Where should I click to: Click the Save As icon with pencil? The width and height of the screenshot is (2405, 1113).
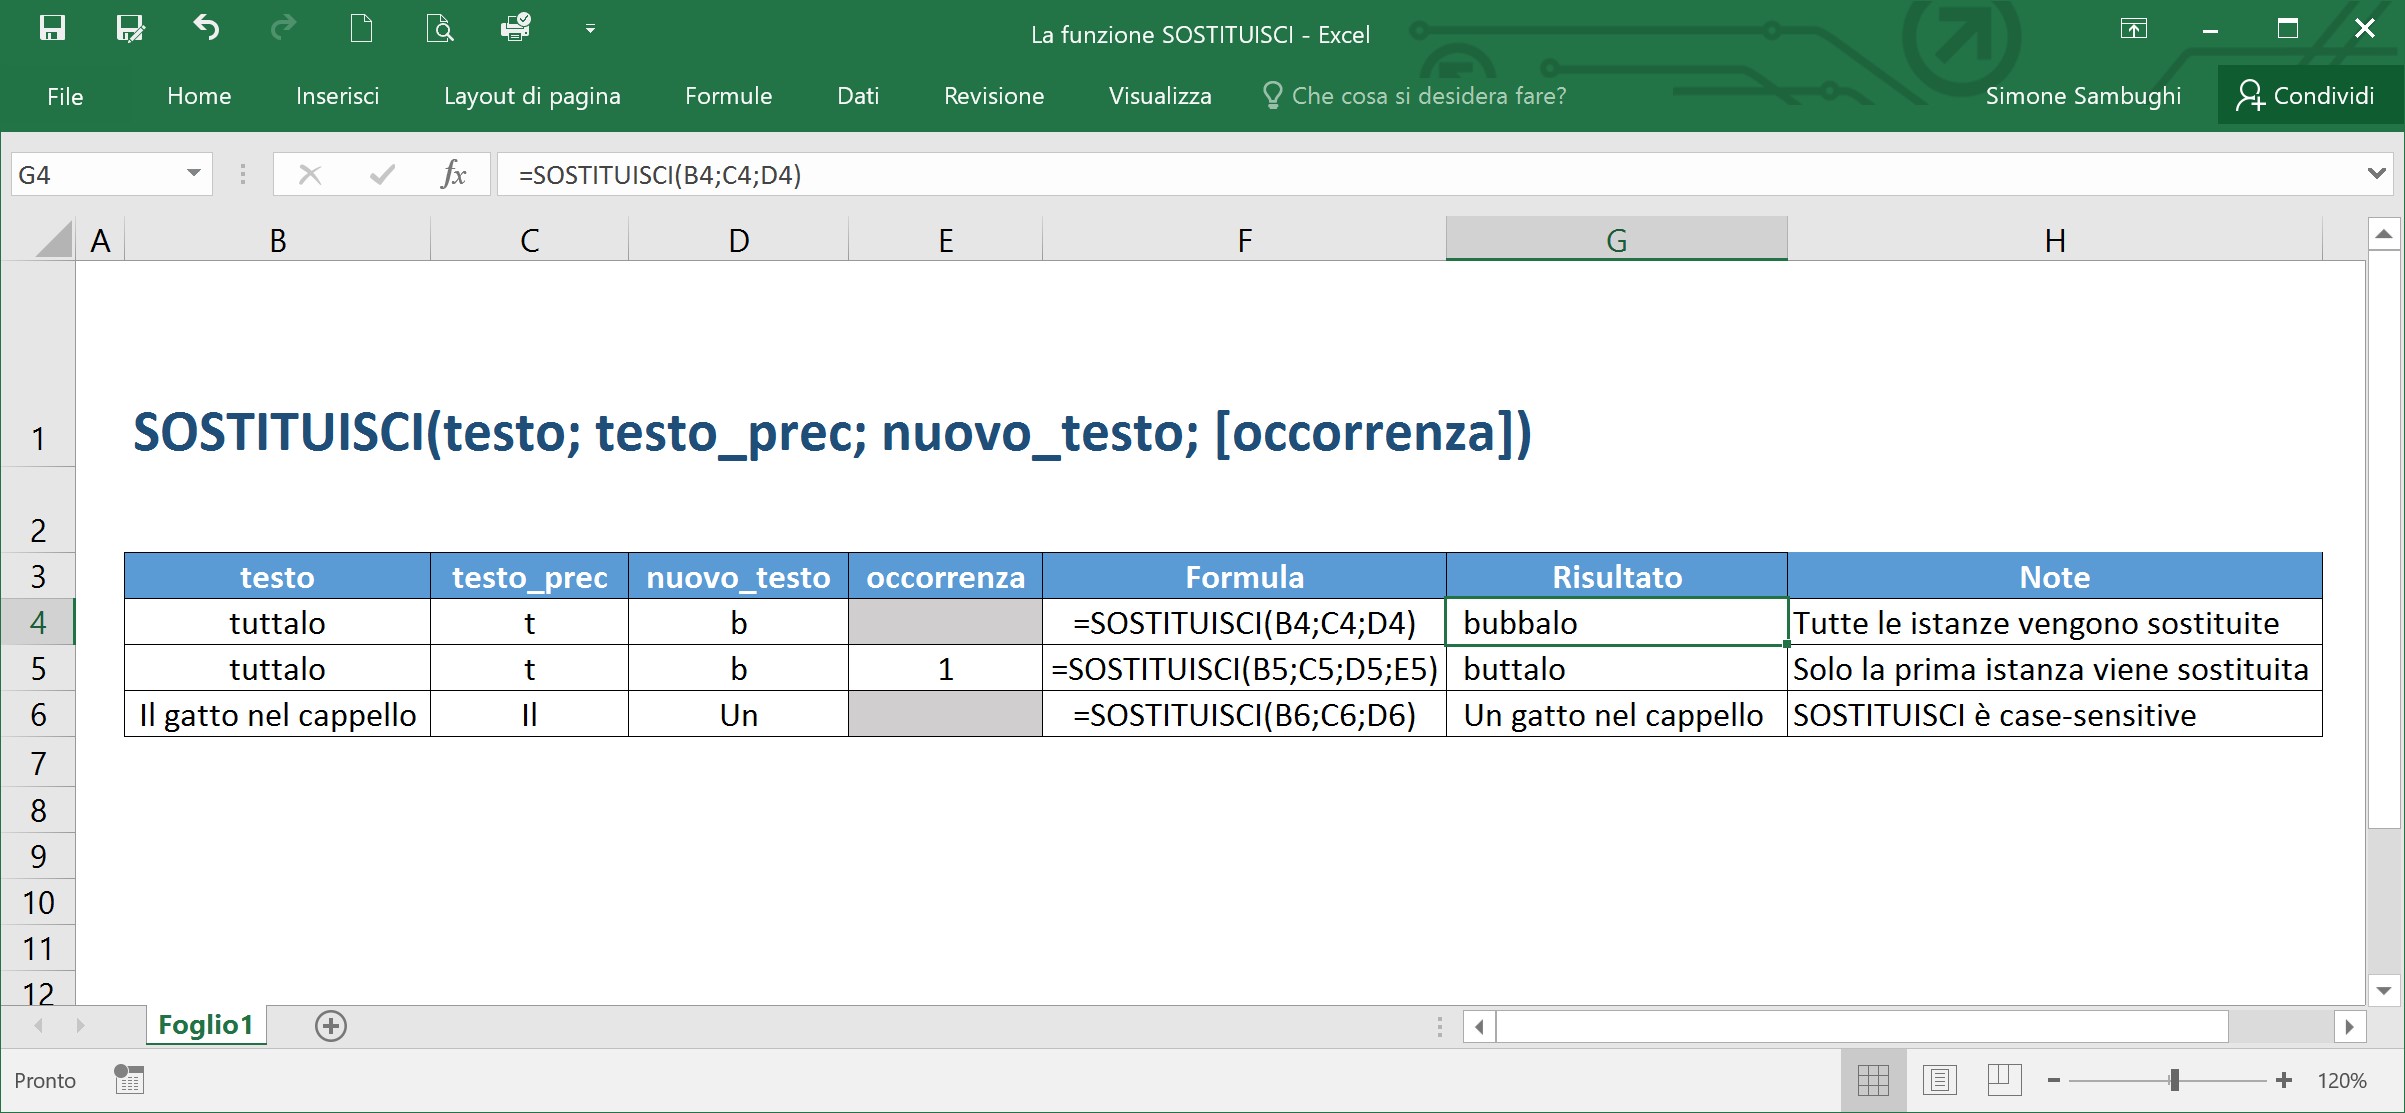(x=130, y=28)
